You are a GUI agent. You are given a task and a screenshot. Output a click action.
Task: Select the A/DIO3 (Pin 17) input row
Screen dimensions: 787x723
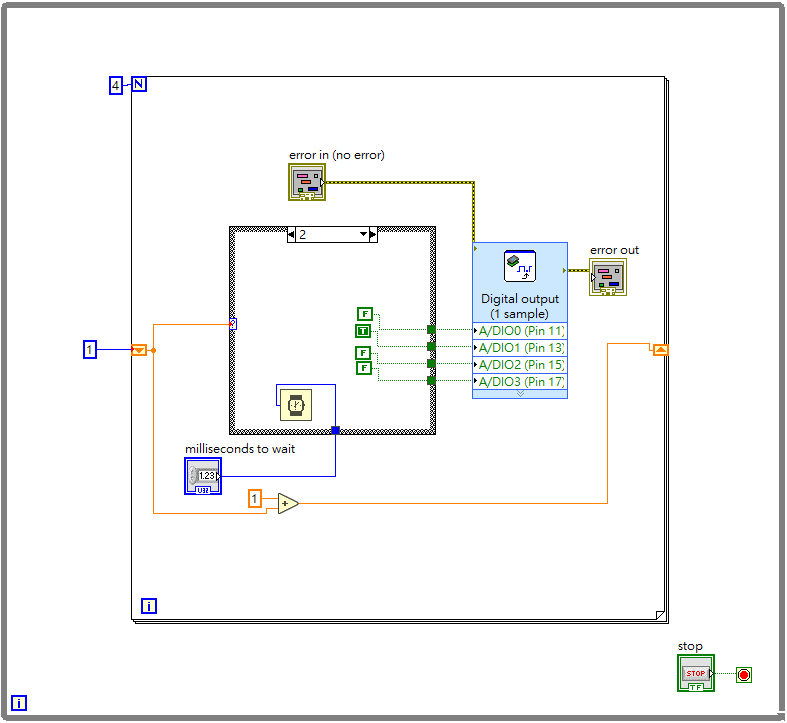520,382
